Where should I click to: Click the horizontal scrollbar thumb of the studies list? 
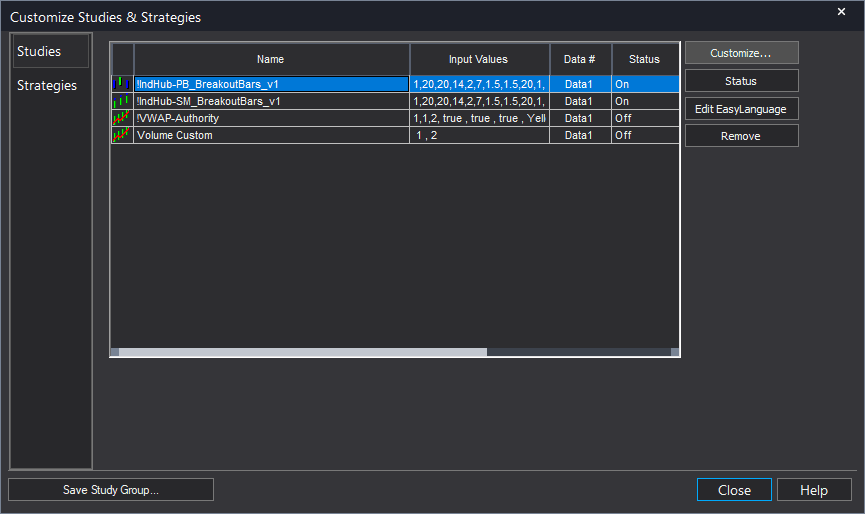pyautogui.click(x=303, y=352)
